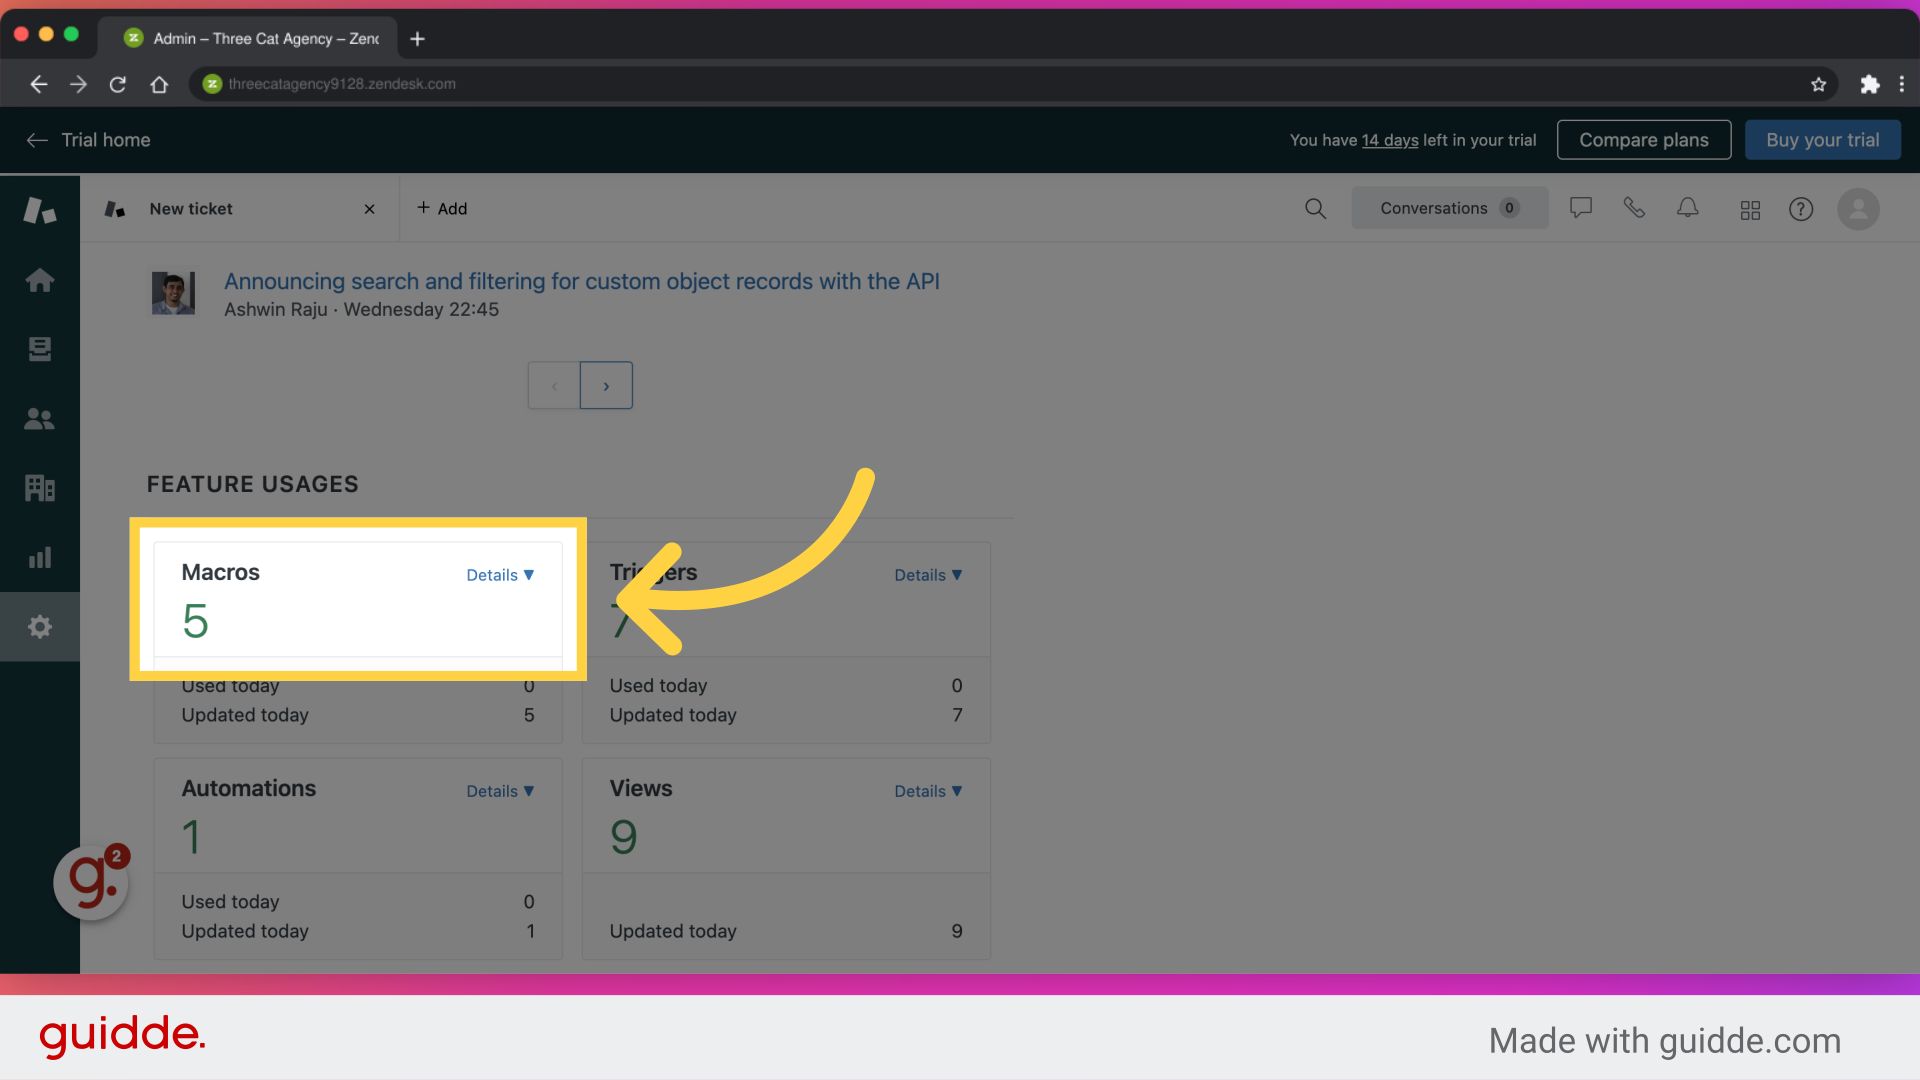Go to next announcement with the arrow control
This screenshot has width=1920, height=1080.
coord(606,385)
